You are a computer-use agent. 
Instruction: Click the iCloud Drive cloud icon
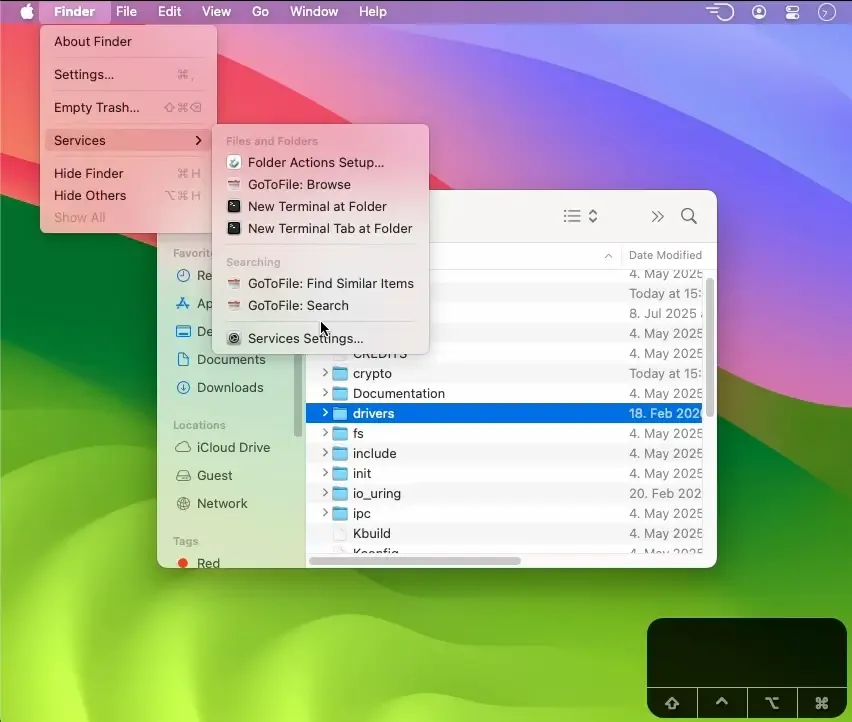[x=183, y=447]
